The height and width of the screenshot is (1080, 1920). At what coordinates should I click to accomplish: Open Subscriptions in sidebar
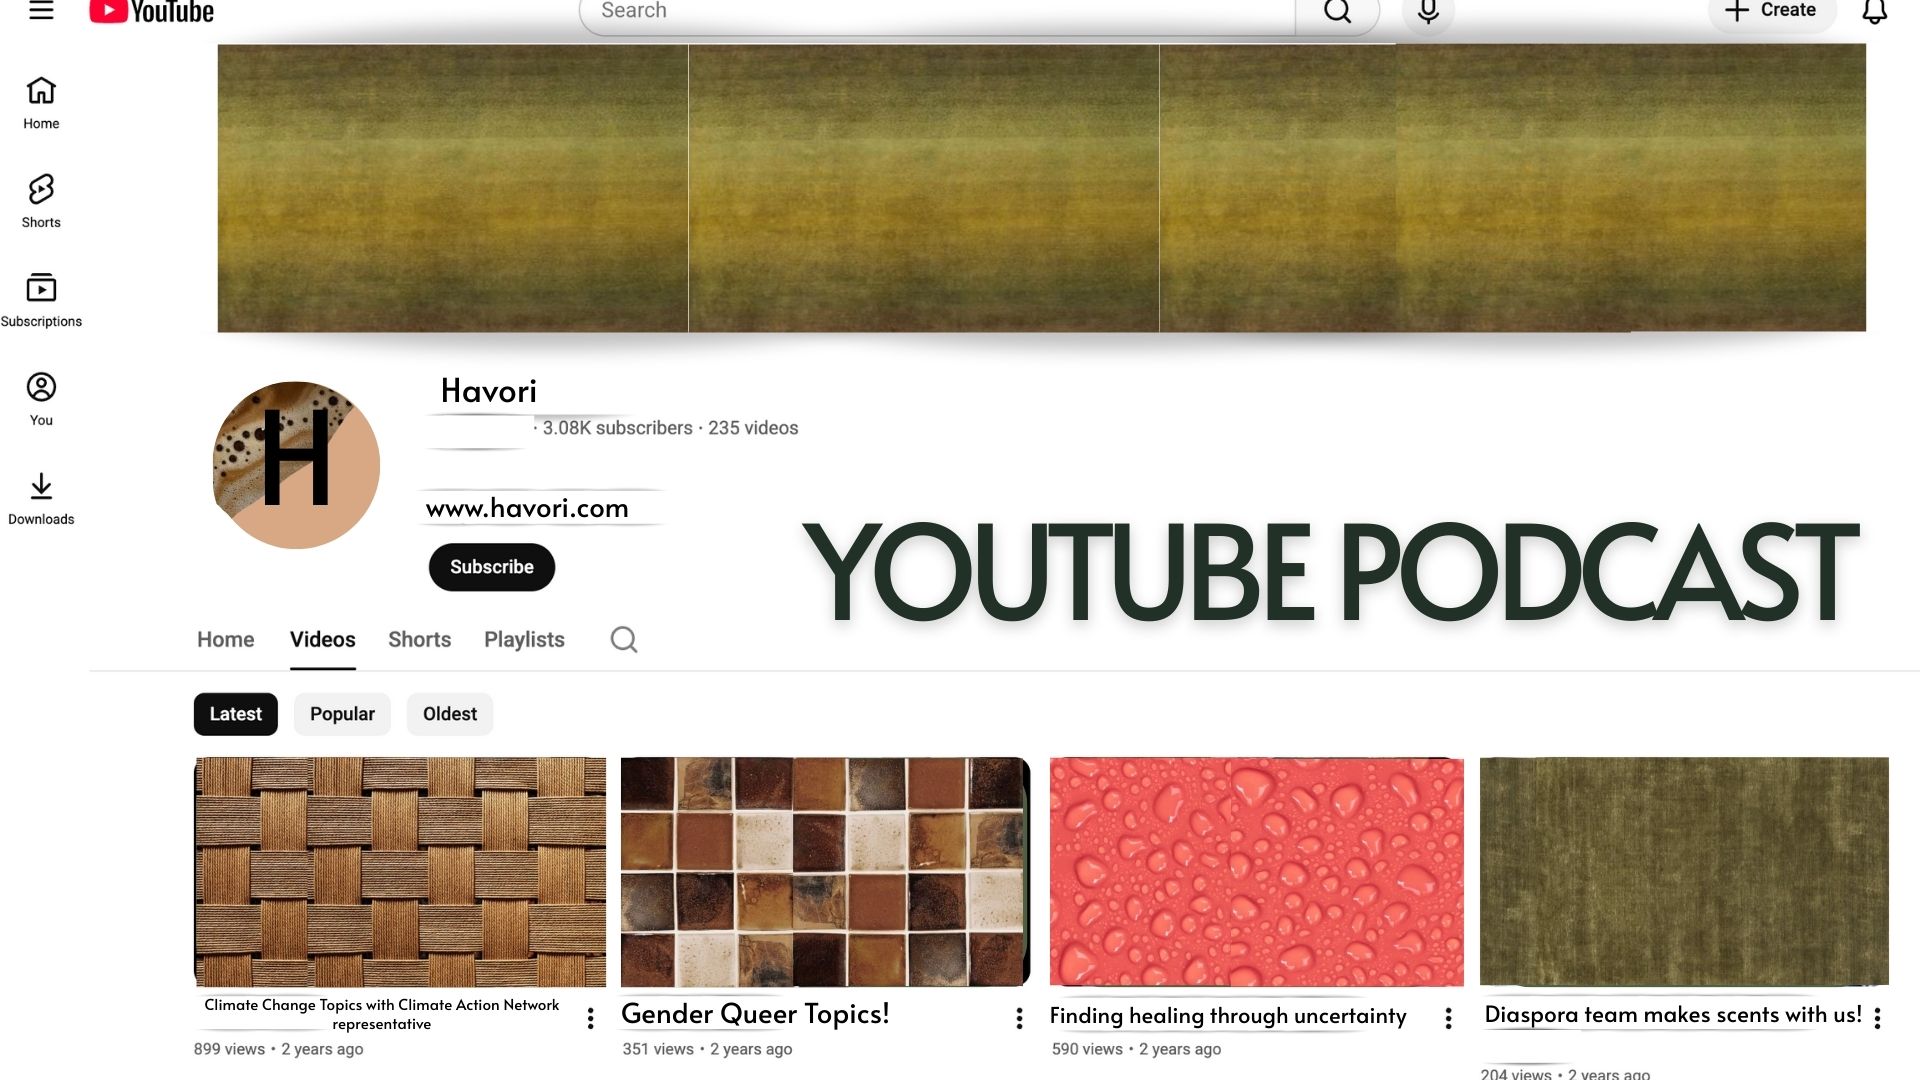tap(41, 300)
